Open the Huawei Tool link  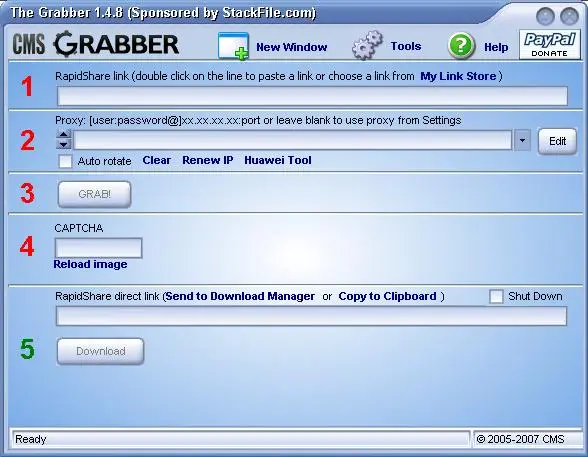(x=278, y=160)
